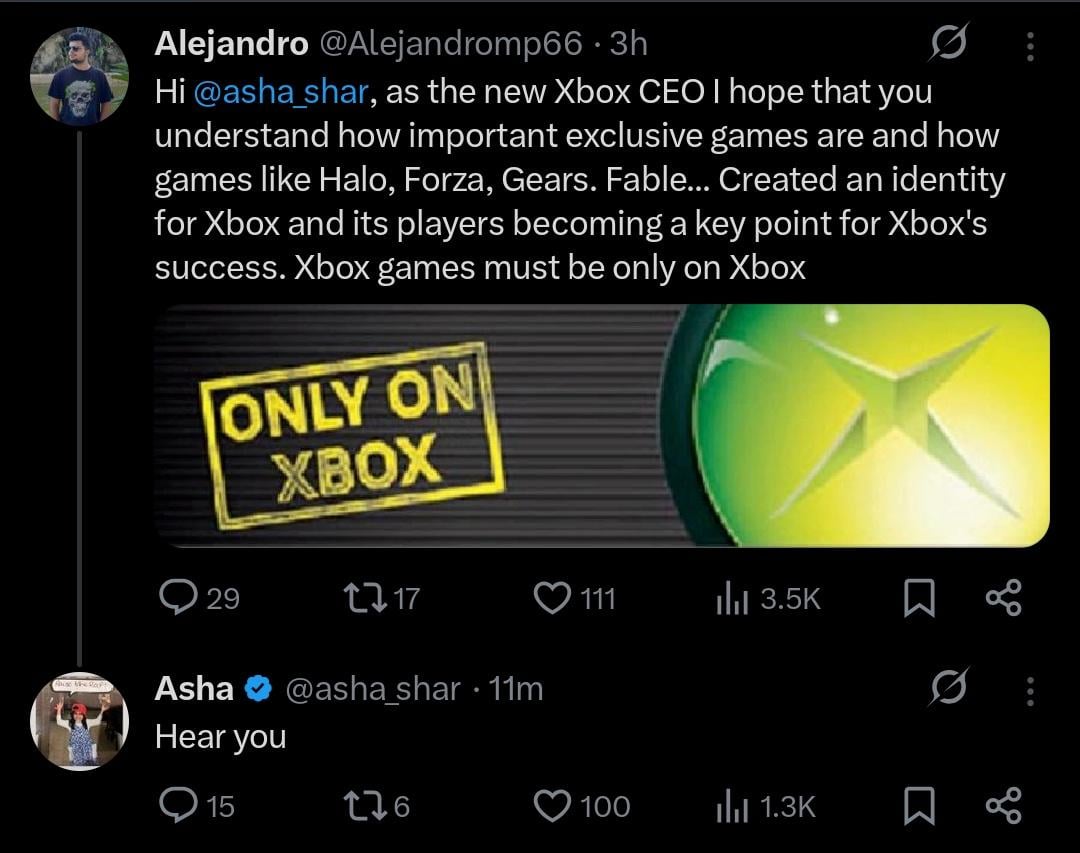Bookmark Alejandro's tweet
Viewport: 1080px width, 853px height.
point(917,598)
